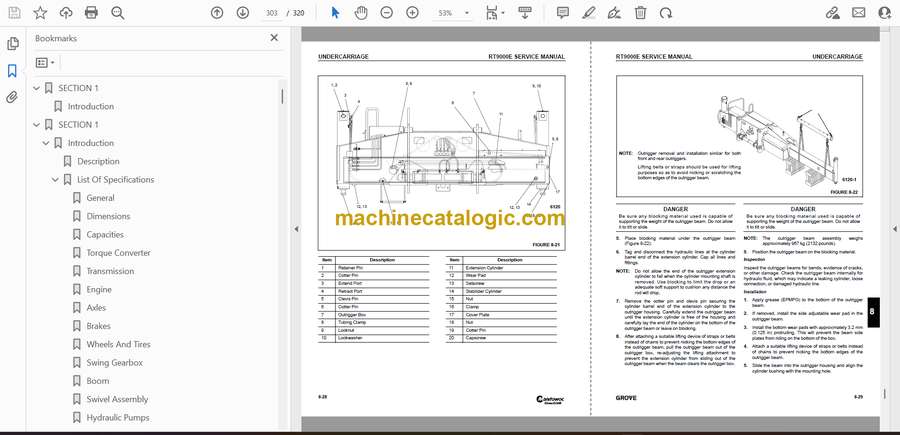Select the Swing Gearbox bookmark
This screenshot has width=900, height=435.
(114, 362)
